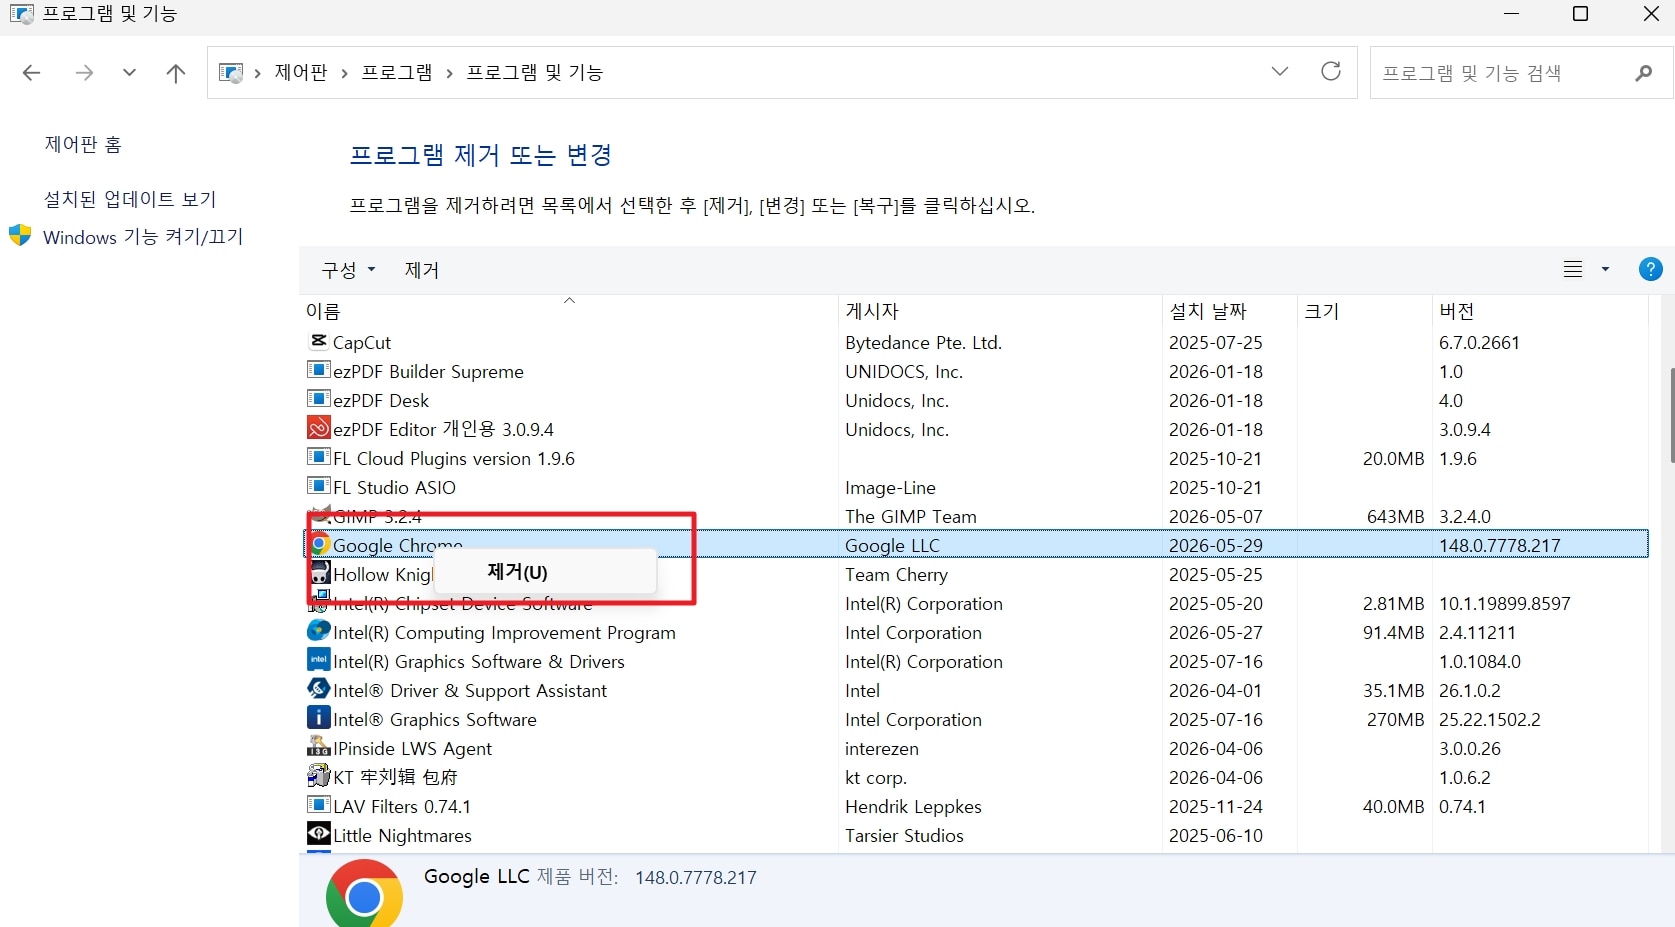Click 제어판 in the breadcrumb path
Screen dimensions: 1675x927
coord(301,73)
